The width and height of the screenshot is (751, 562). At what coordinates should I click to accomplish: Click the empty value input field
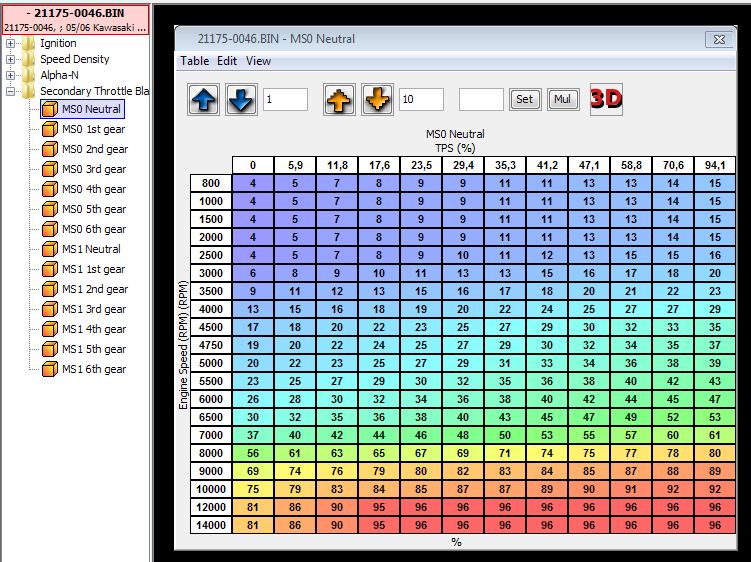(x=481, y=99)
